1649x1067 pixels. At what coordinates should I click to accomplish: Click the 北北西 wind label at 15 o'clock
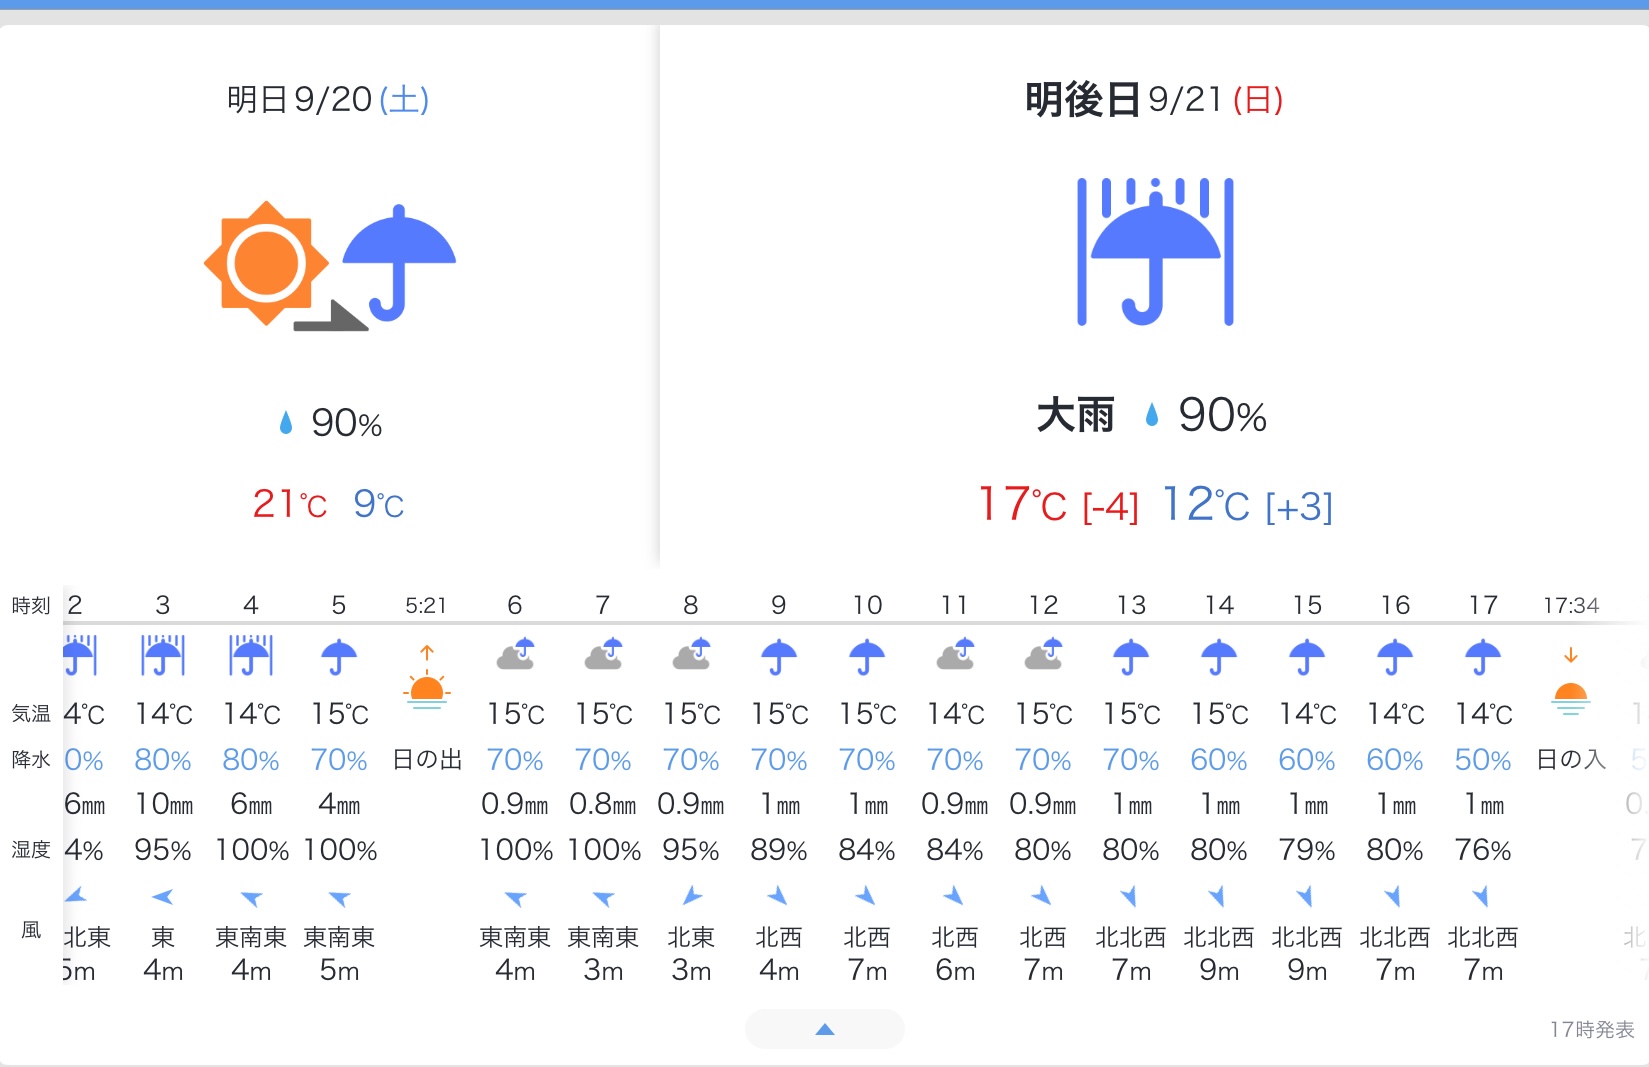(x=1307, y=937)
